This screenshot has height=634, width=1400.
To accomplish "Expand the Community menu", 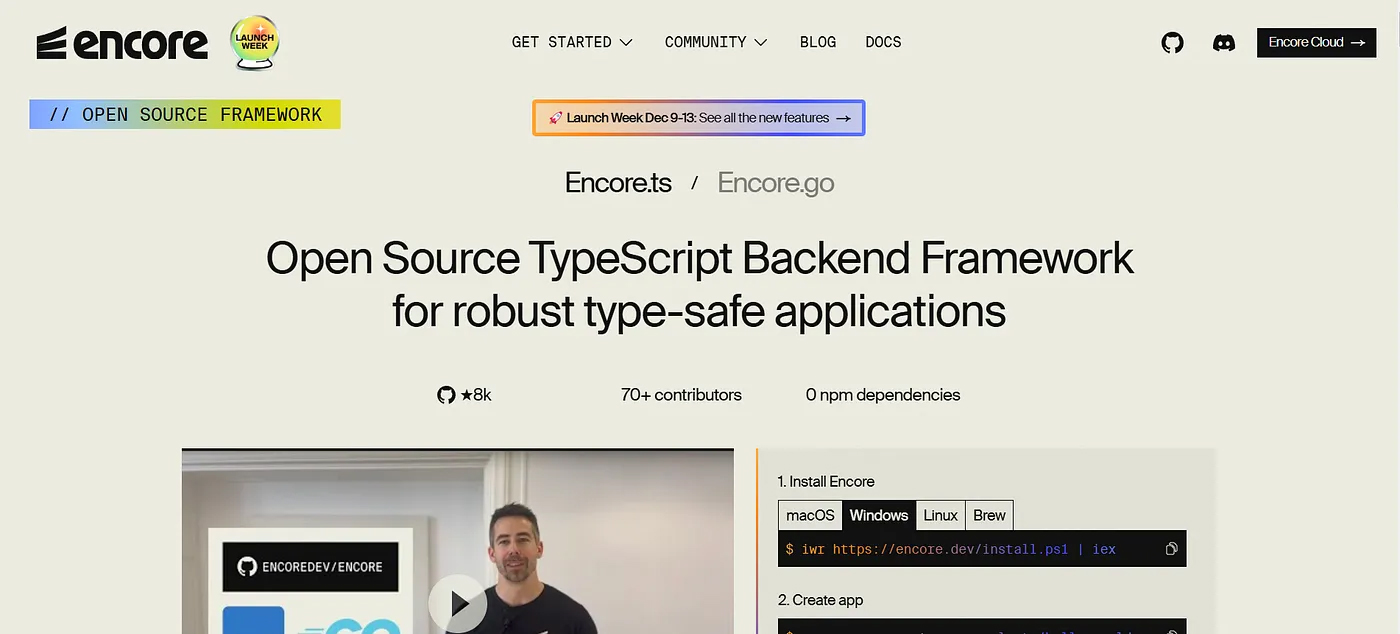I will pos(716,42).
